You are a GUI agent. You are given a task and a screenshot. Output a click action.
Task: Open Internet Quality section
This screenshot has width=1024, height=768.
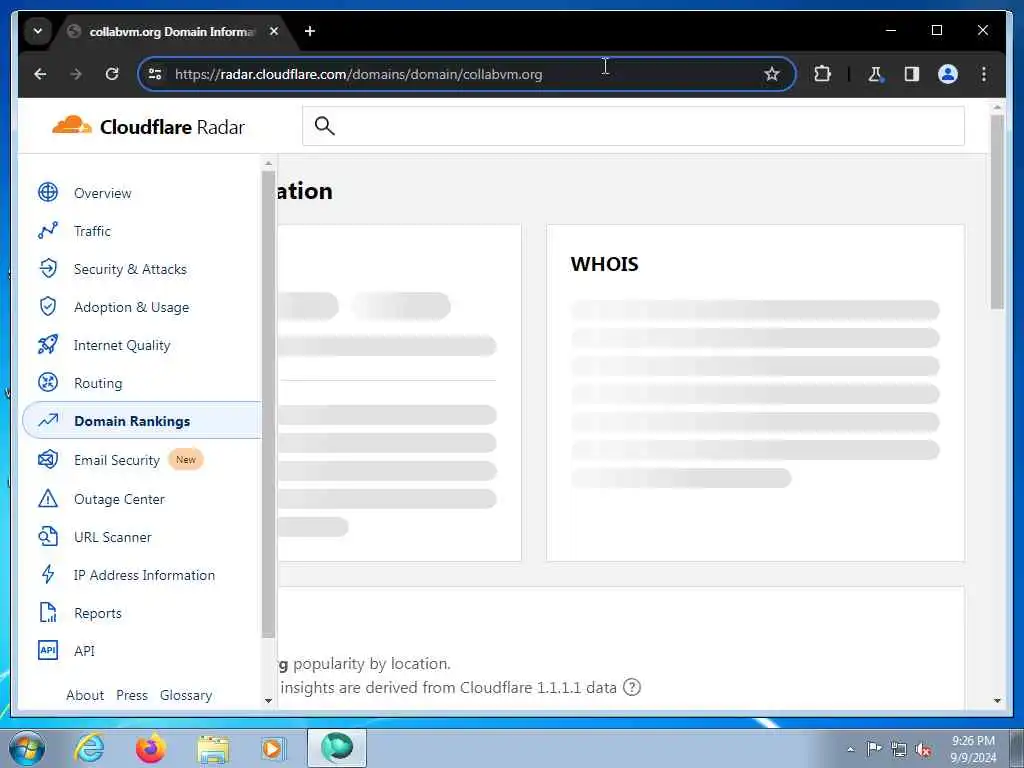click(122, 345)
